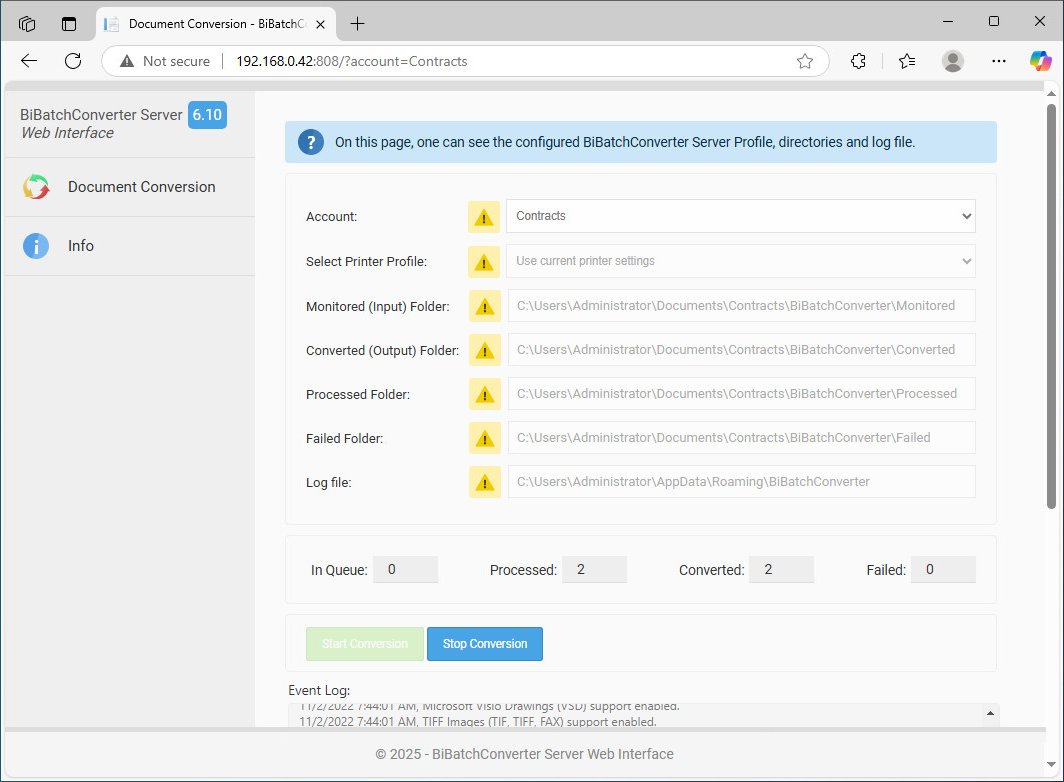Click warning icon beside Account field

pos(484,217)
